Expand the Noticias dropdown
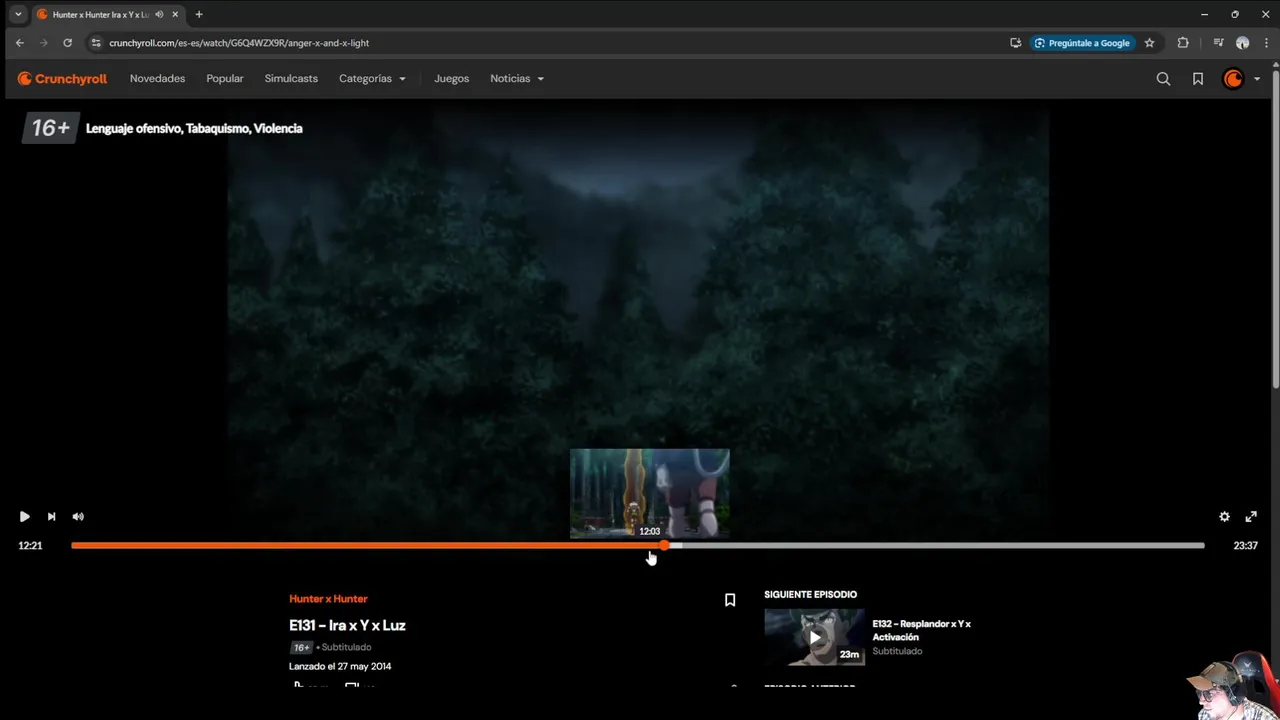Image resolution: width=1280 pixels, height=720 pixels. pos(517,78)
